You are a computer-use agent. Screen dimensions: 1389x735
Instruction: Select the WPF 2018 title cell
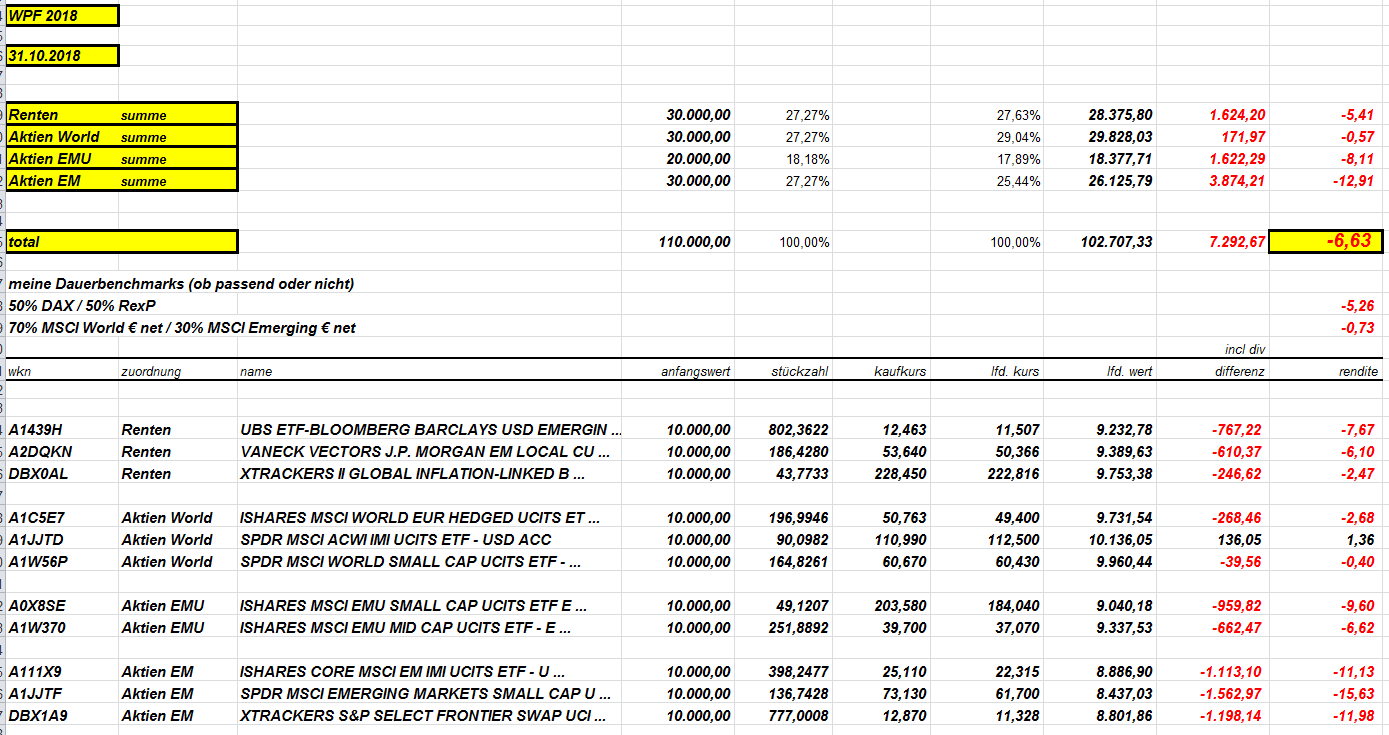[62, 15]
